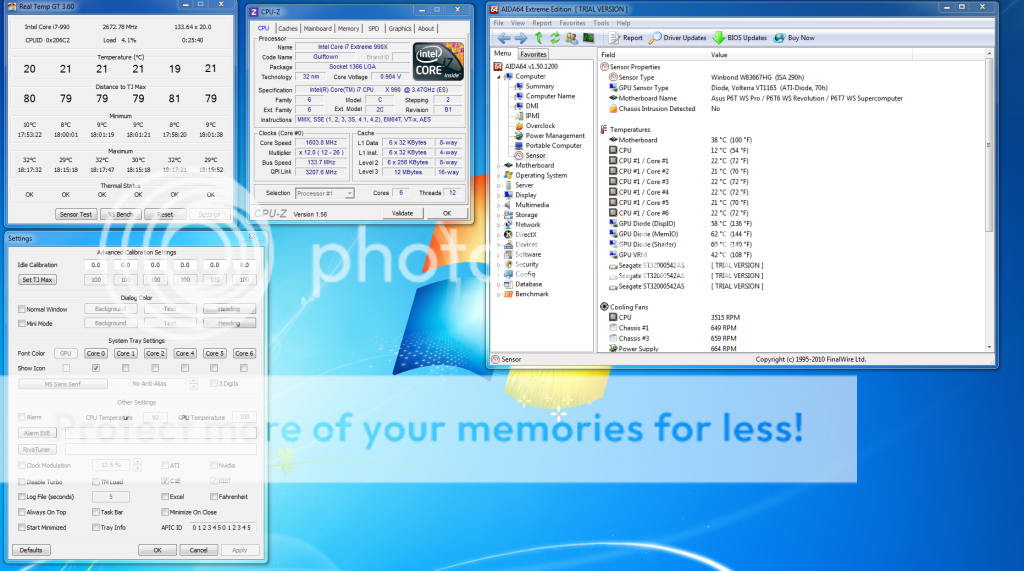Enable Minimize On Close checkbox

click(x=165, y=512)
